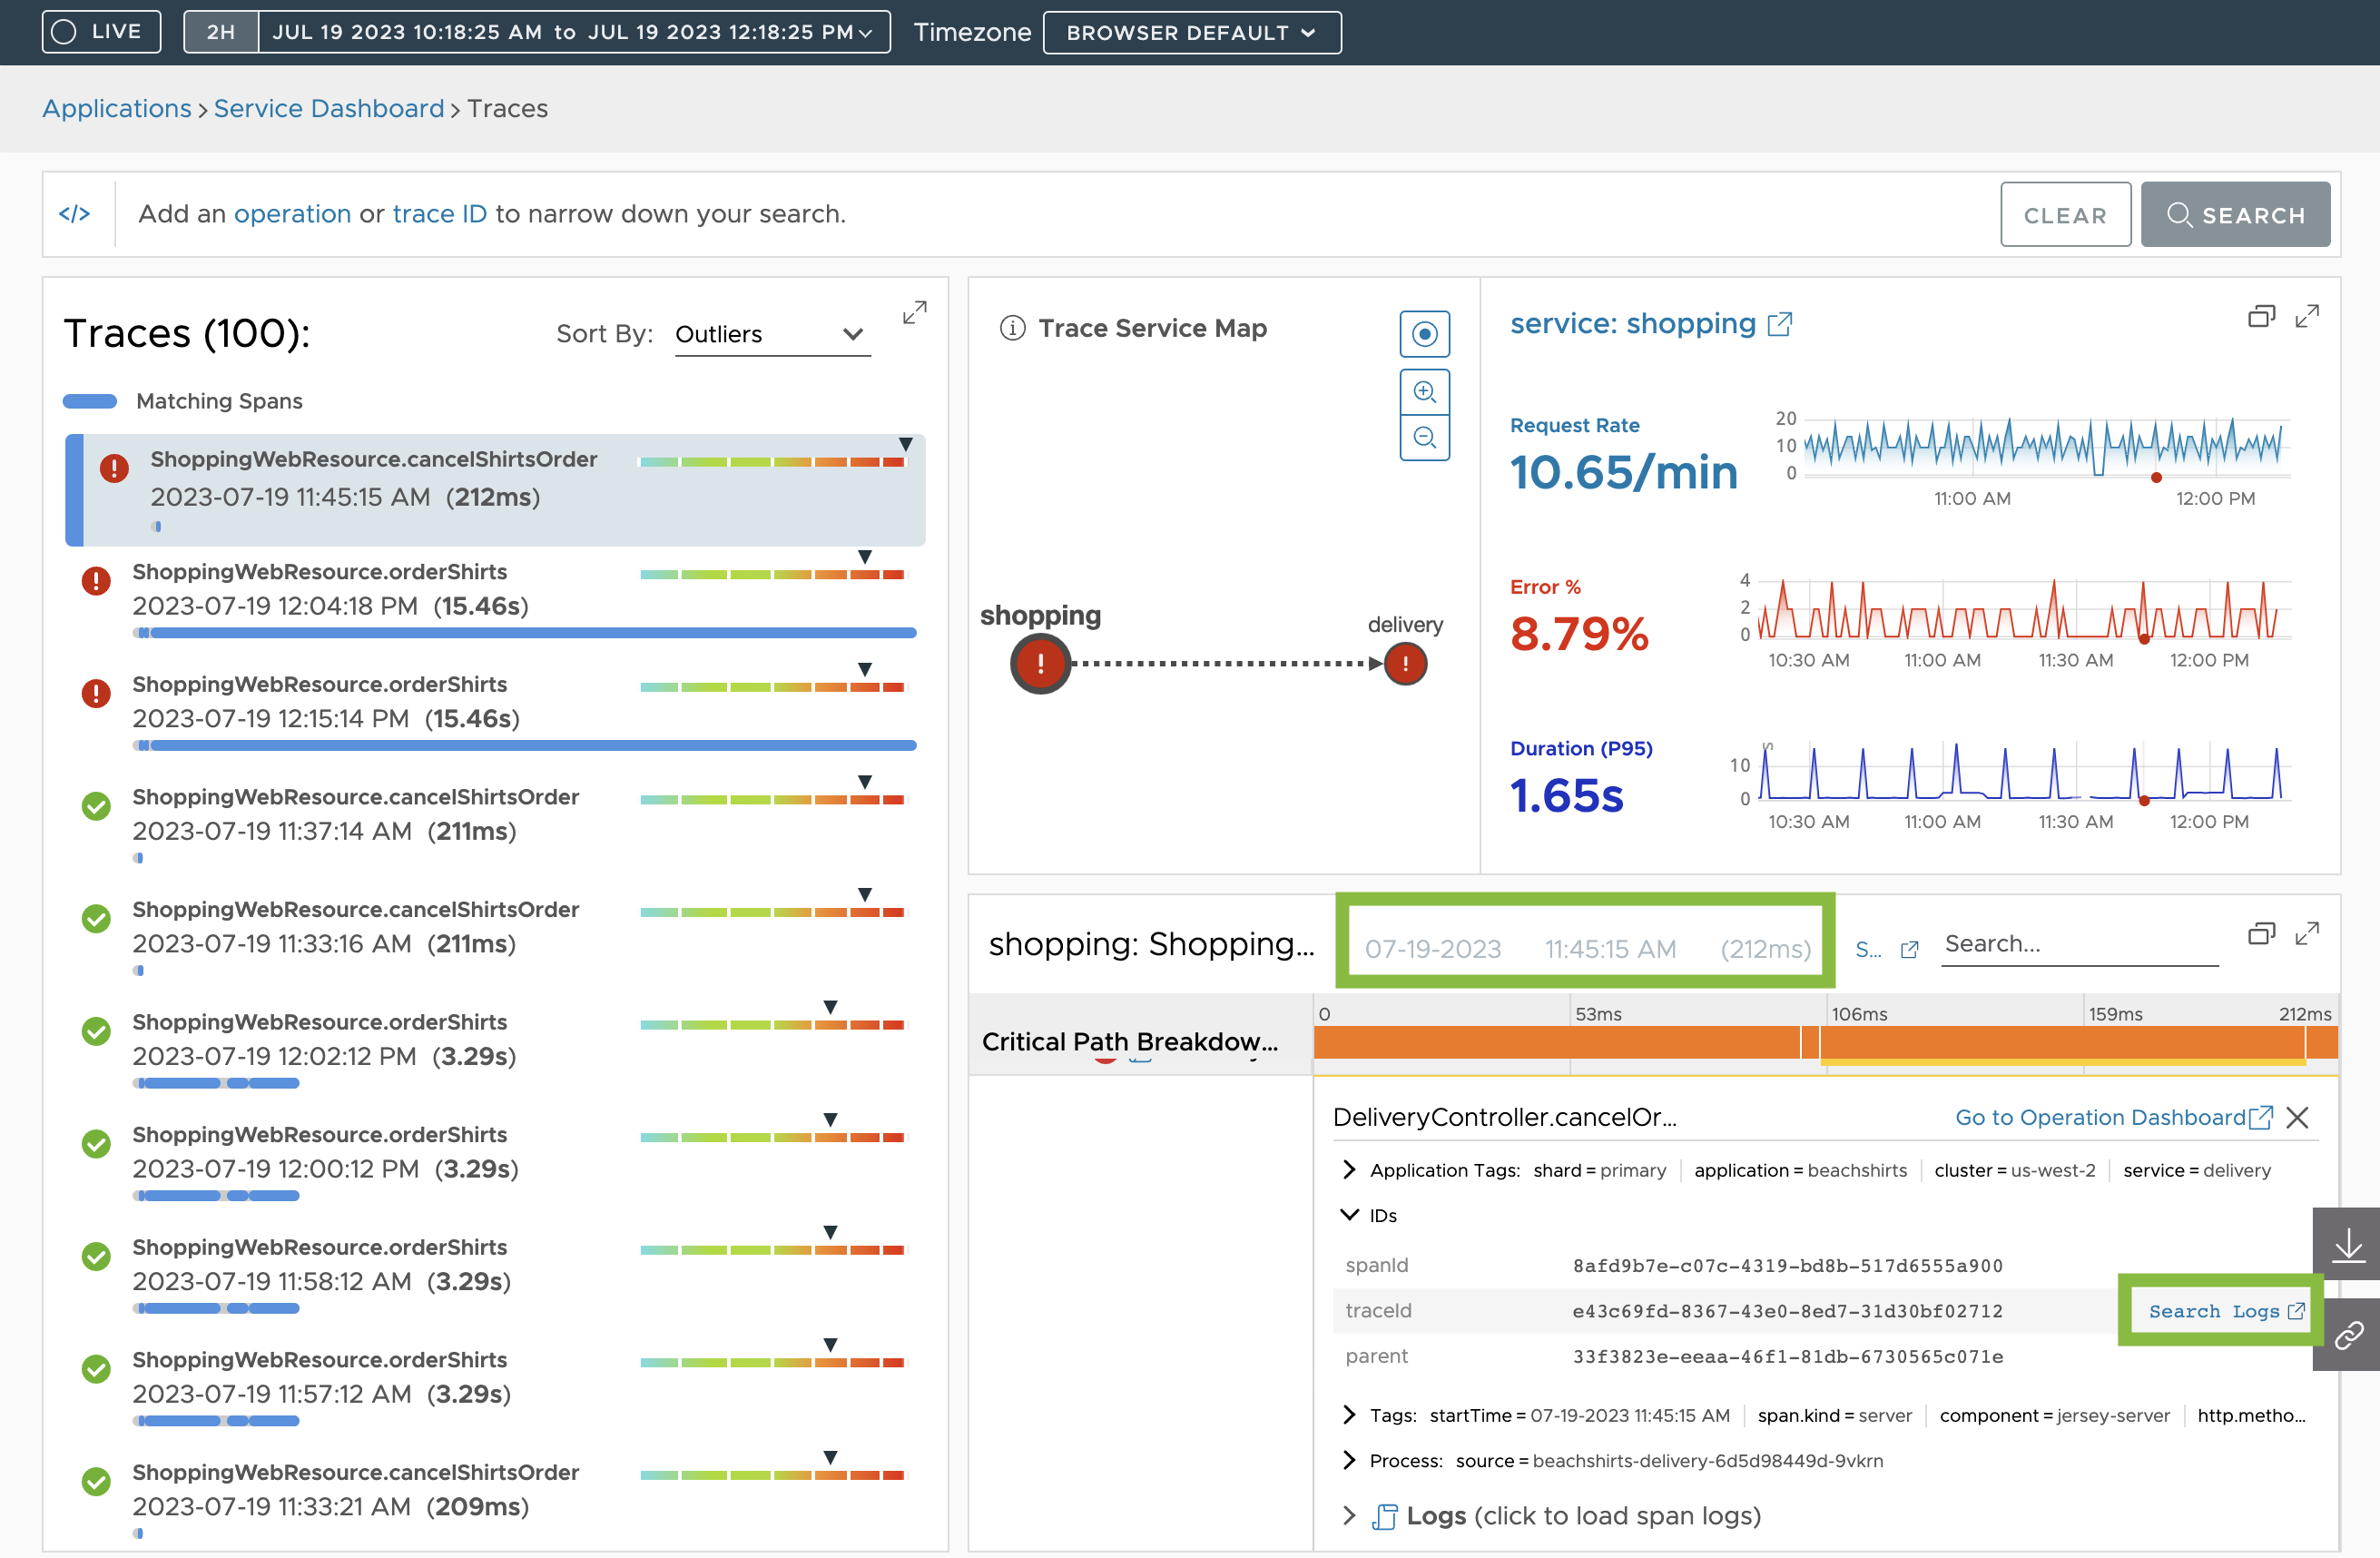Click the Duration (P95) chart
The image size is (2380, 1558).
[x=2024, y=771]
